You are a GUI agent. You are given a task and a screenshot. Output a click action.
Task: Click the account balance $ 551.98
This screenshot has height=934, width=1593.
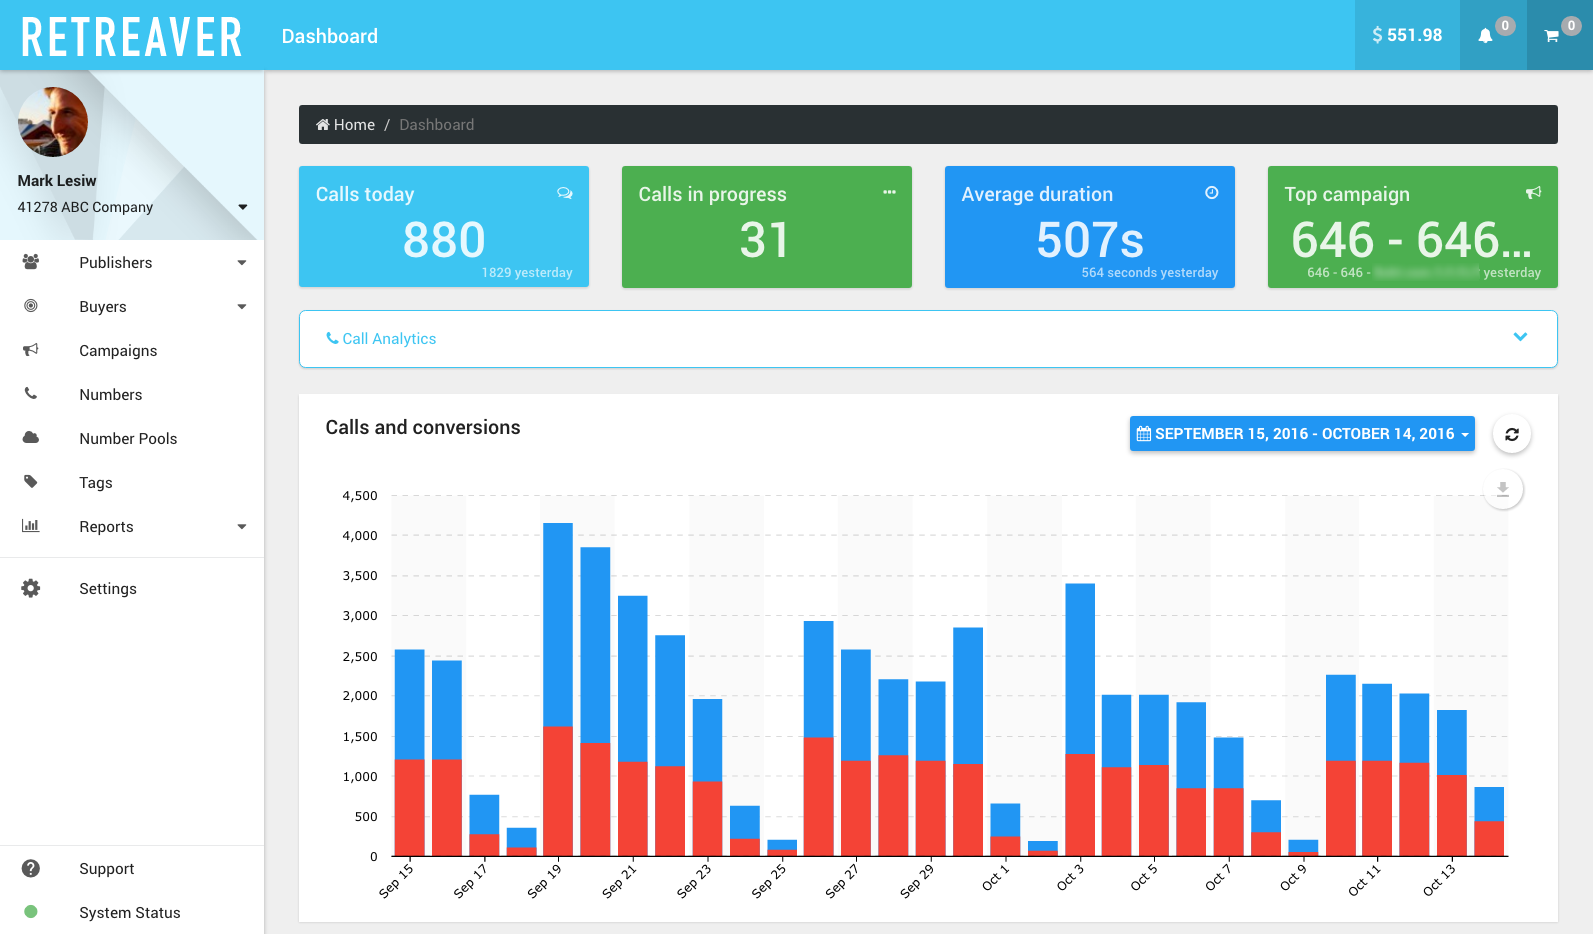(x=1407, y=35)
